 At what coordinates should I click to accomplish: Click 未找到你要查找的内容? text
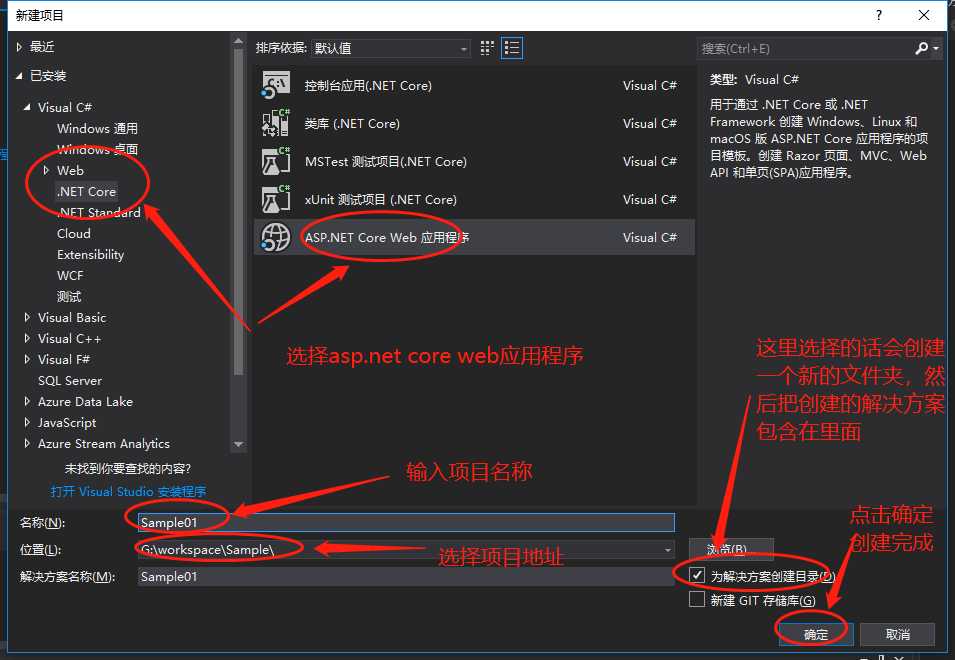[x=128, y=468]
